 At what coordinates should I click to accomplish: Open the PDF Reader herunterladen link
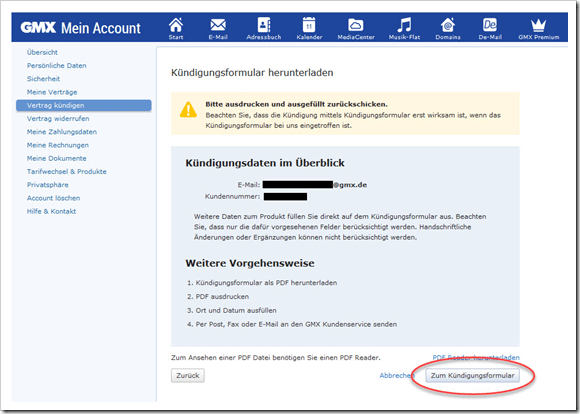click(x=476, y=357)
